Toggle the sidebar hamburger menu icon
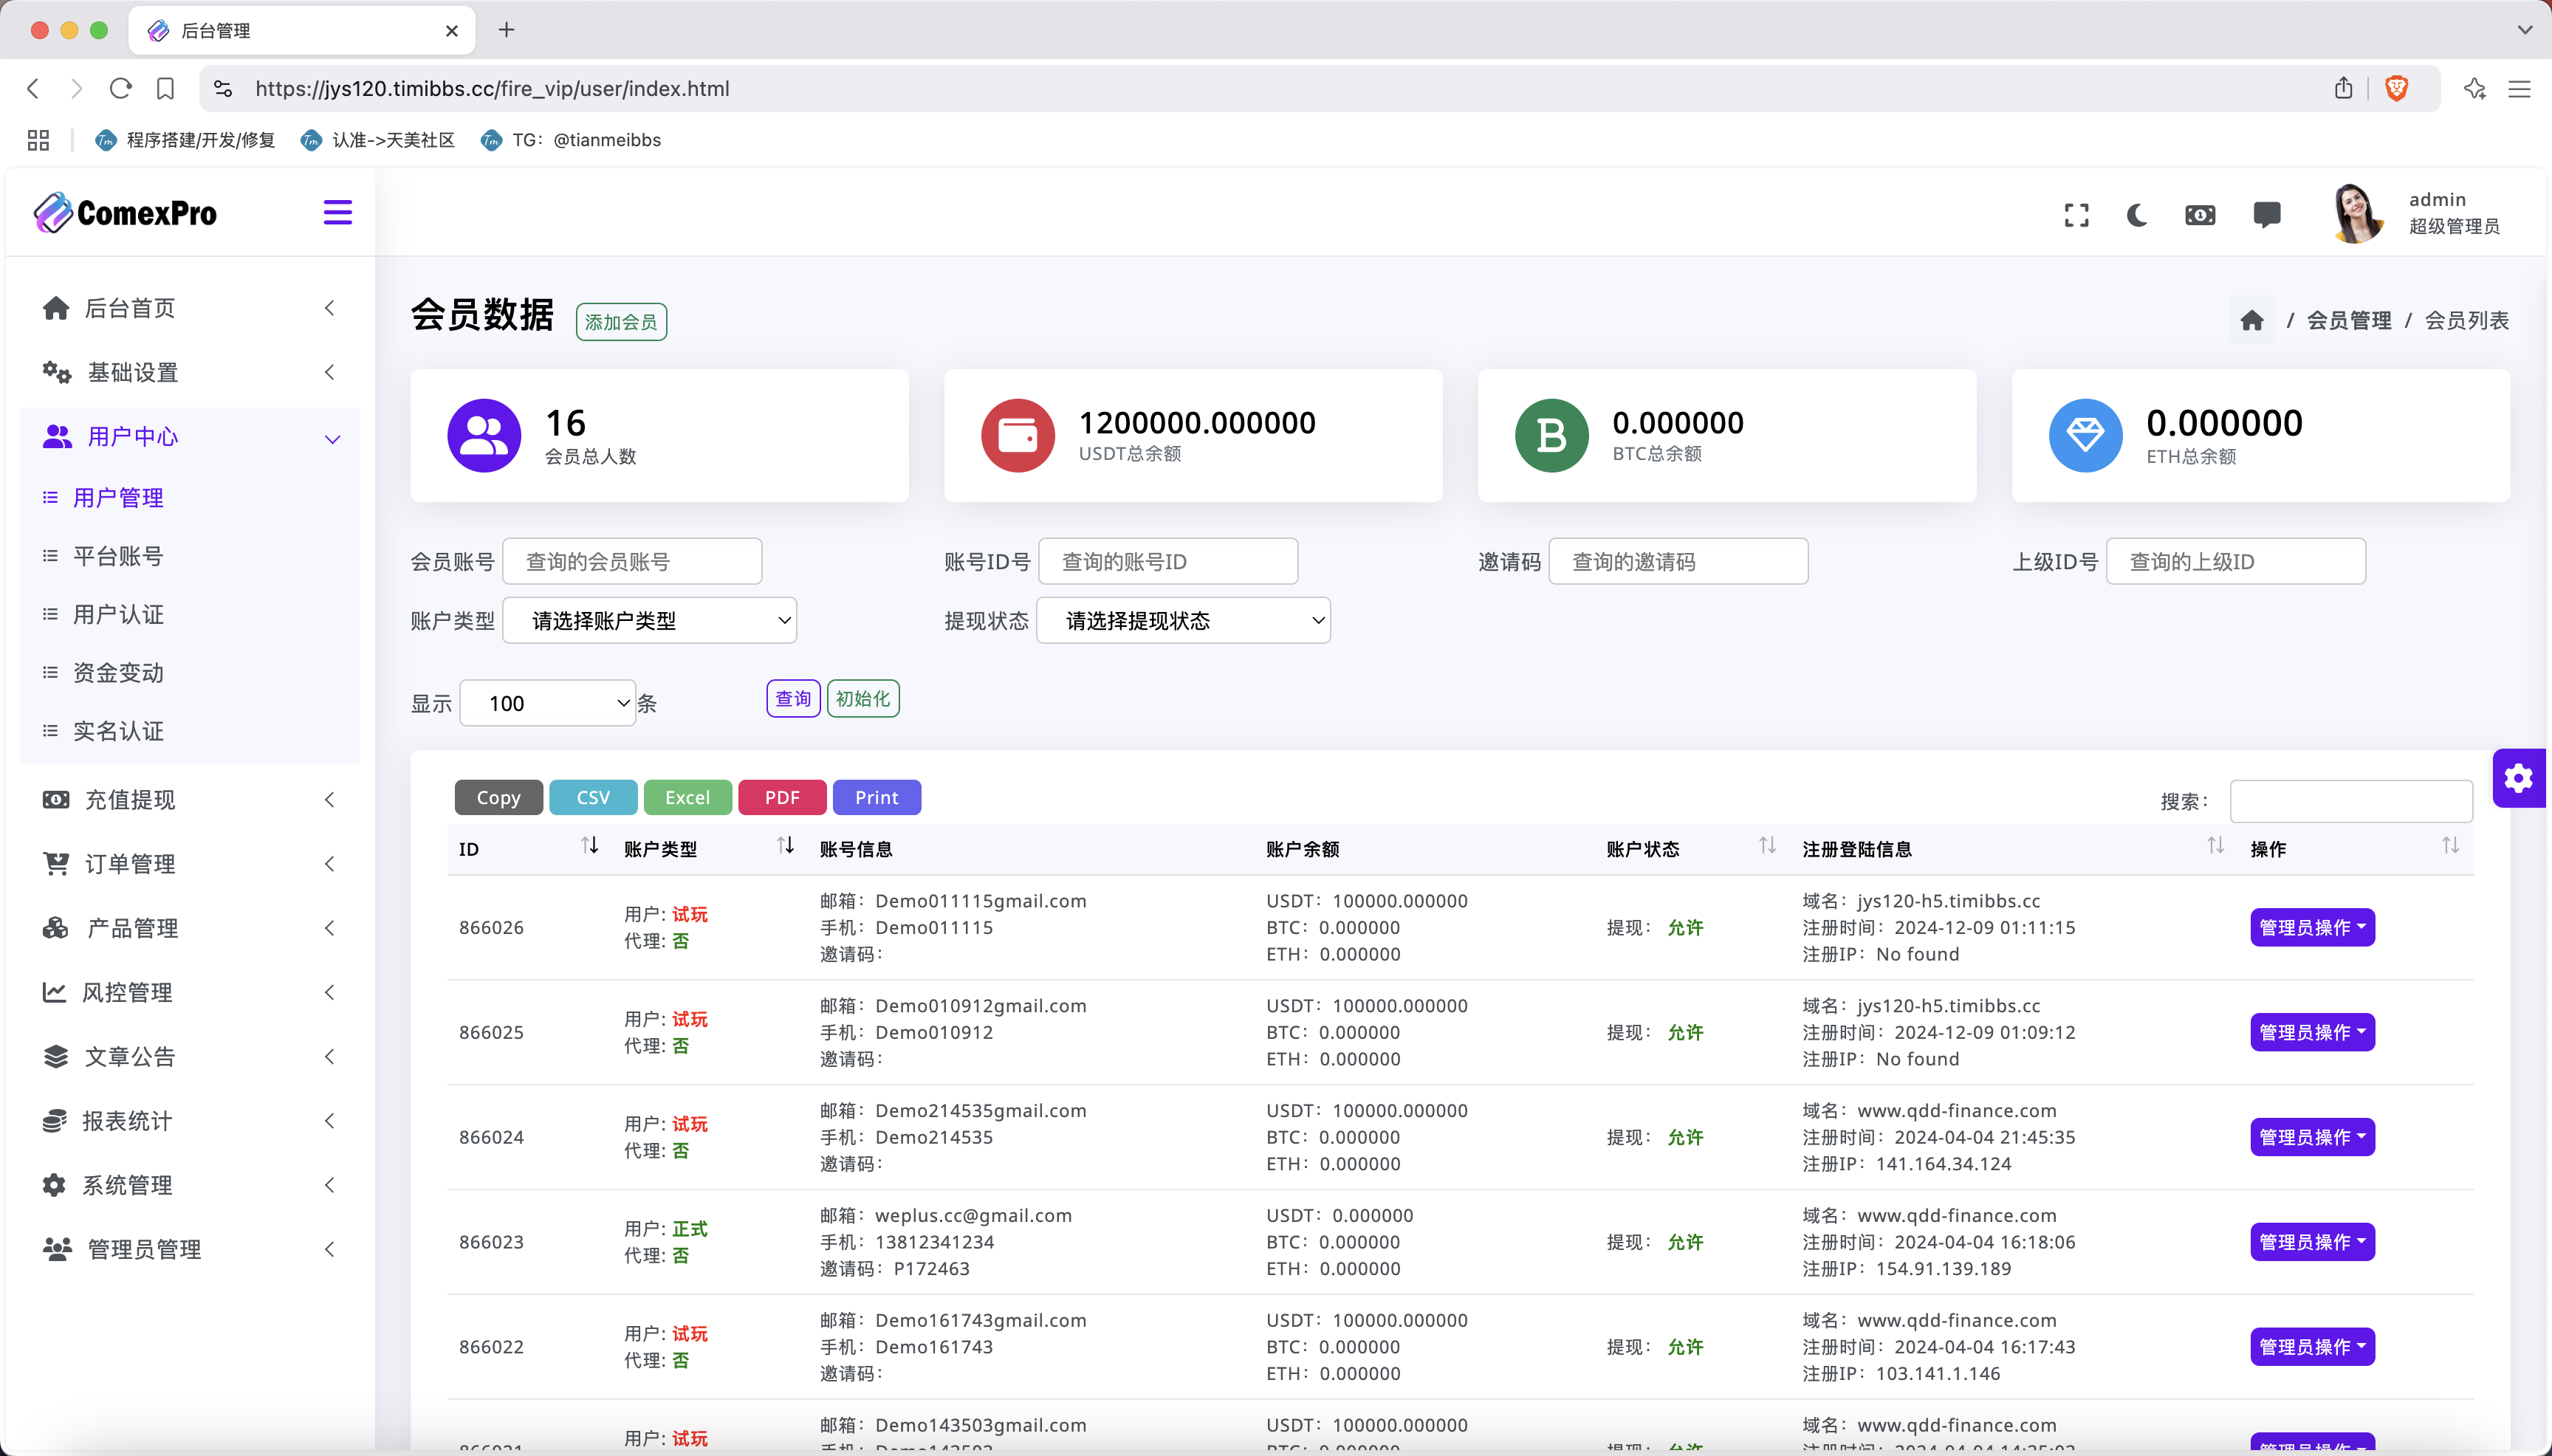2552x1456 pixels. click(337, 213)
